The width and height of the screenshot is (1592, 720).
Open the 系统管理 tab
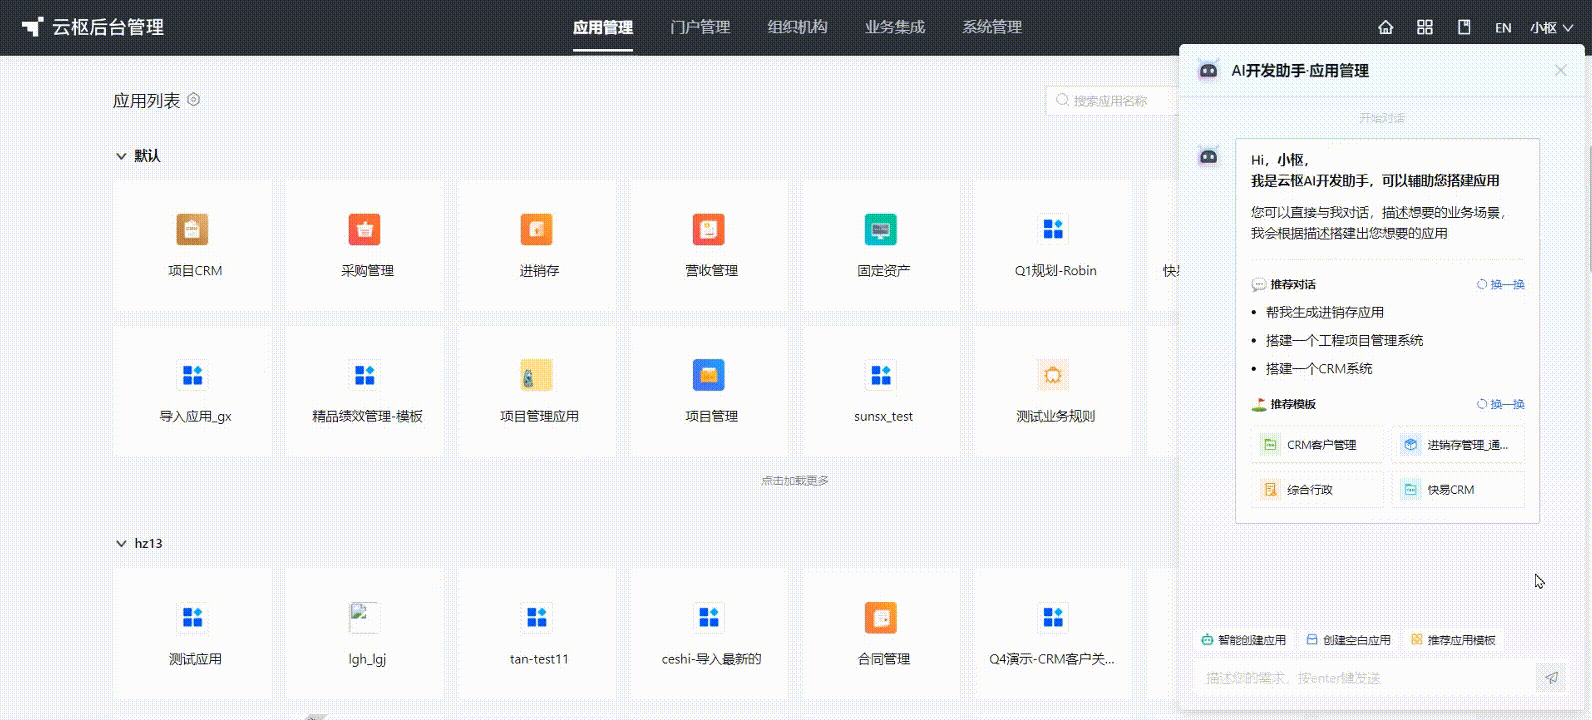(x=992, y=27)
